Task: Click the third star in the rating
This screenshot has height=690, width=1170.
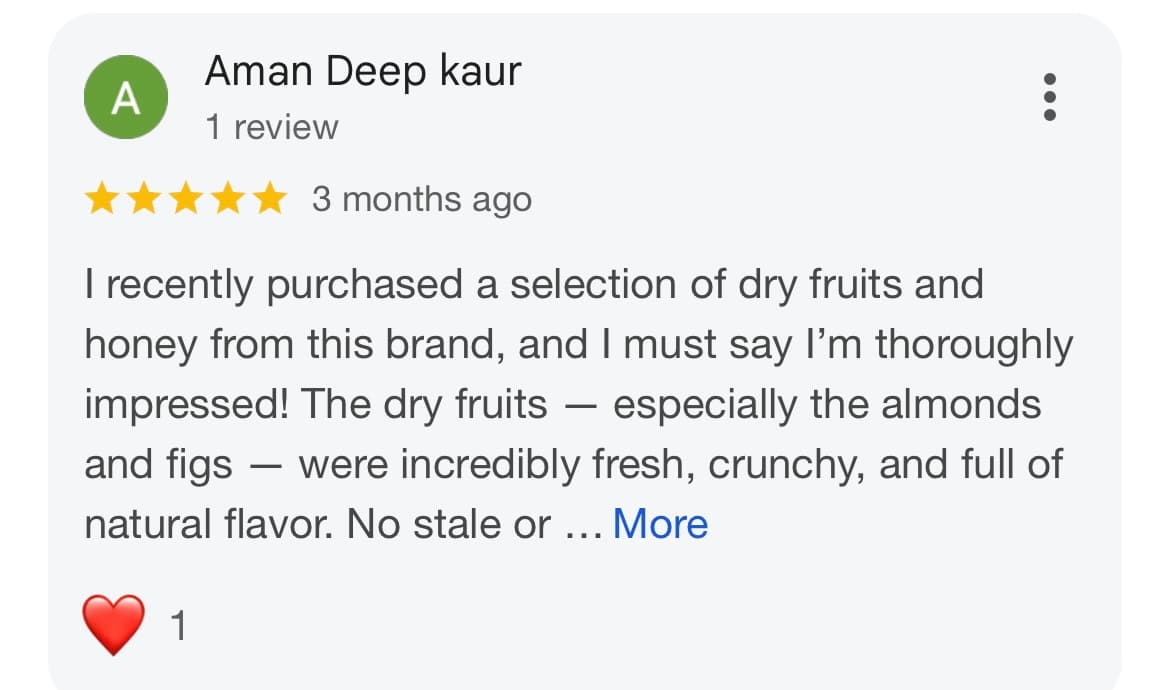Action: pyautogui.click(x=186, y=199)
